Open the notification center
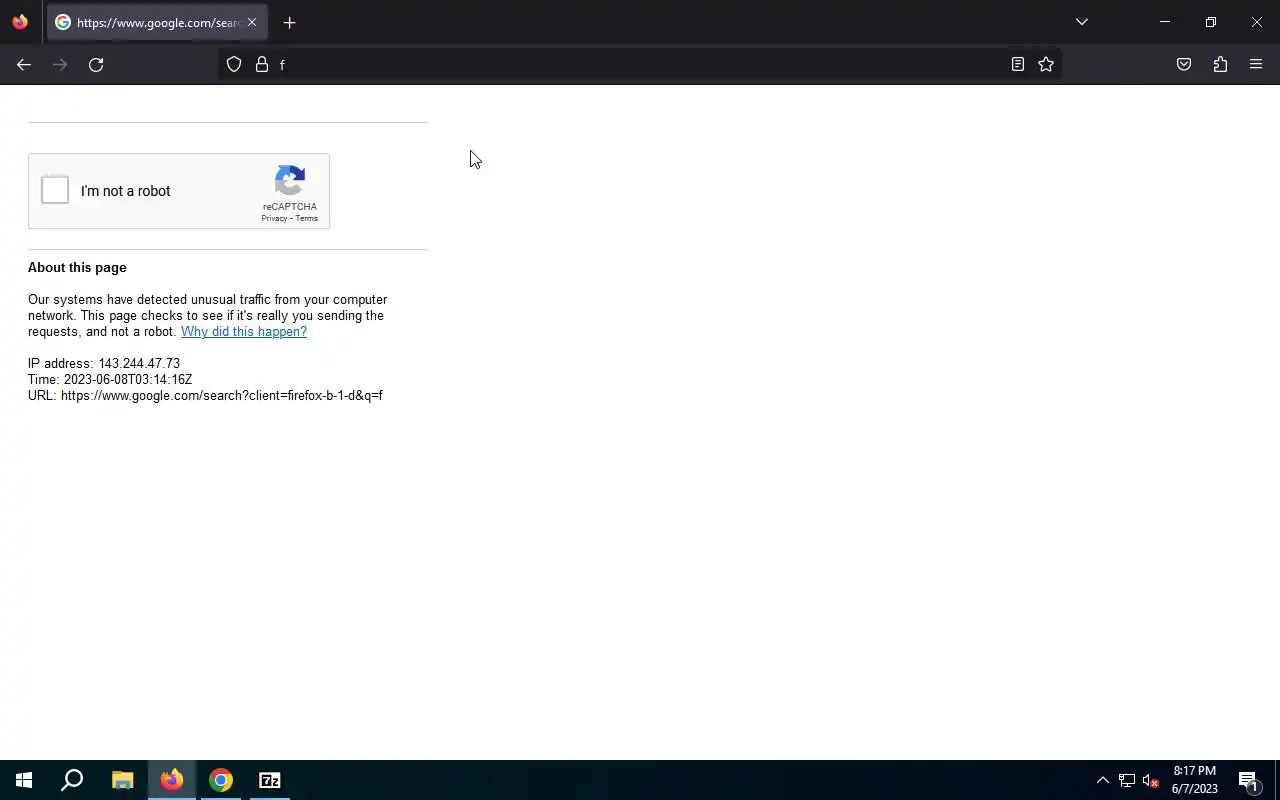Screen dimensions: 1280x800 coord(1248,780)
